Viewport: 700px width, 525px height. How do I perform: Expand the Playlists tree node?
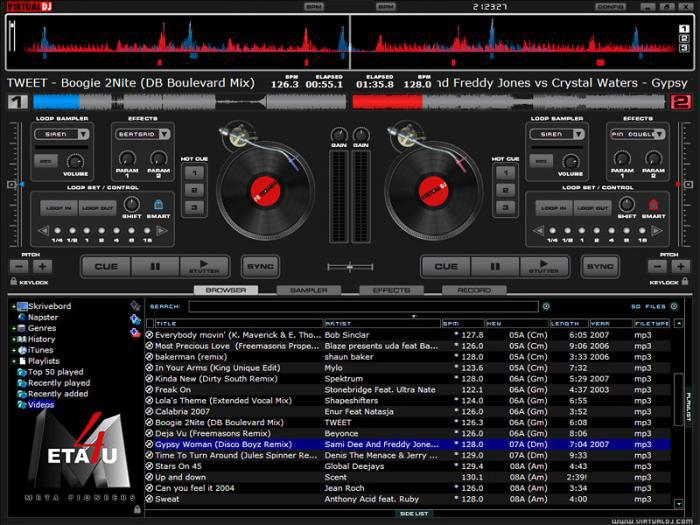click(x=13, y=361)
